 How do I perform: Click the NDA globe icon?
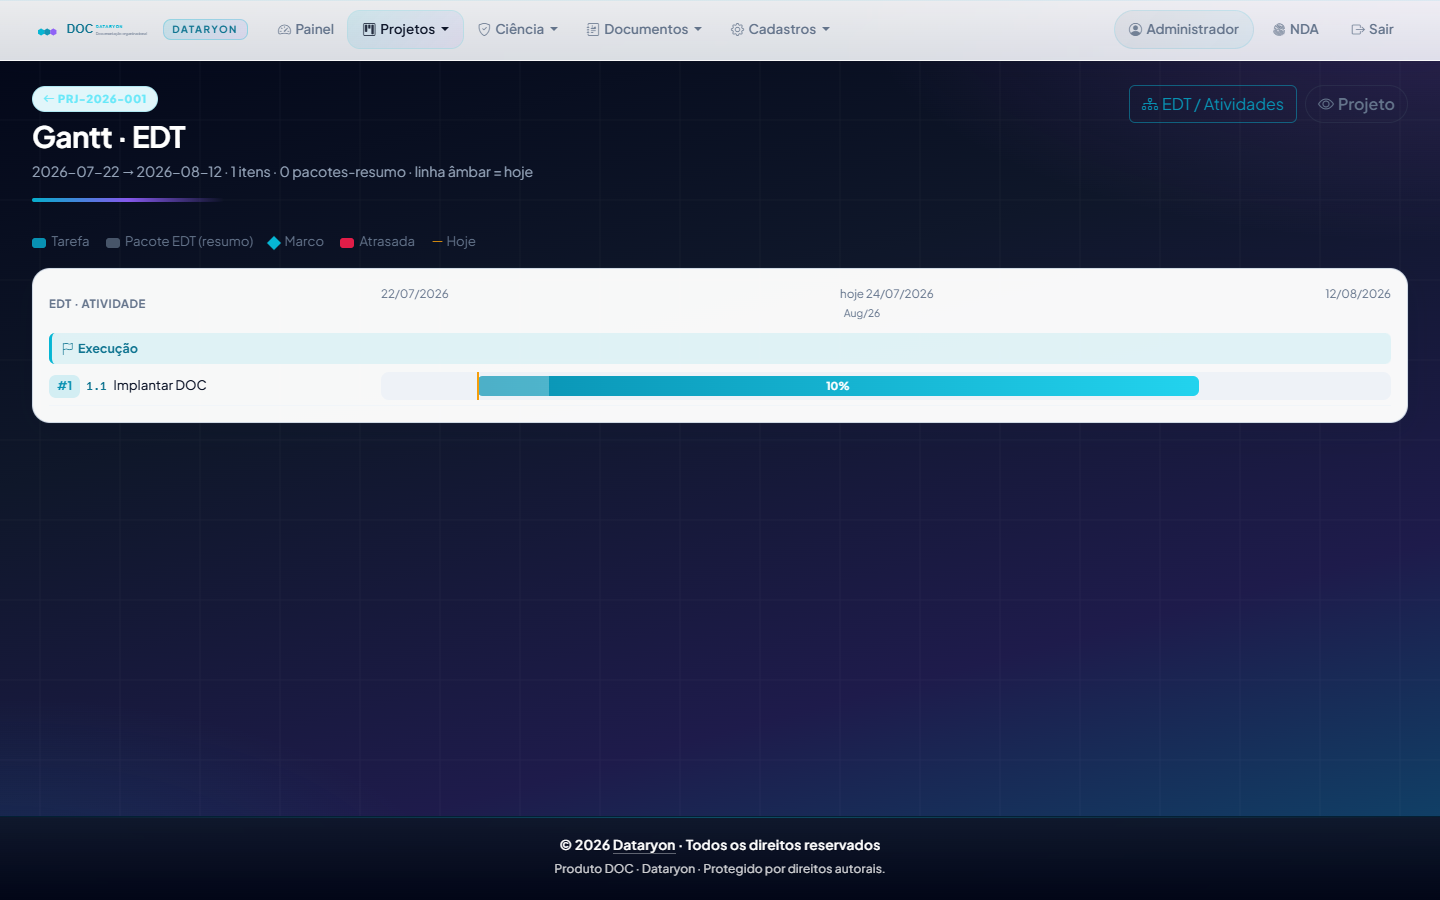point(1279,30)
